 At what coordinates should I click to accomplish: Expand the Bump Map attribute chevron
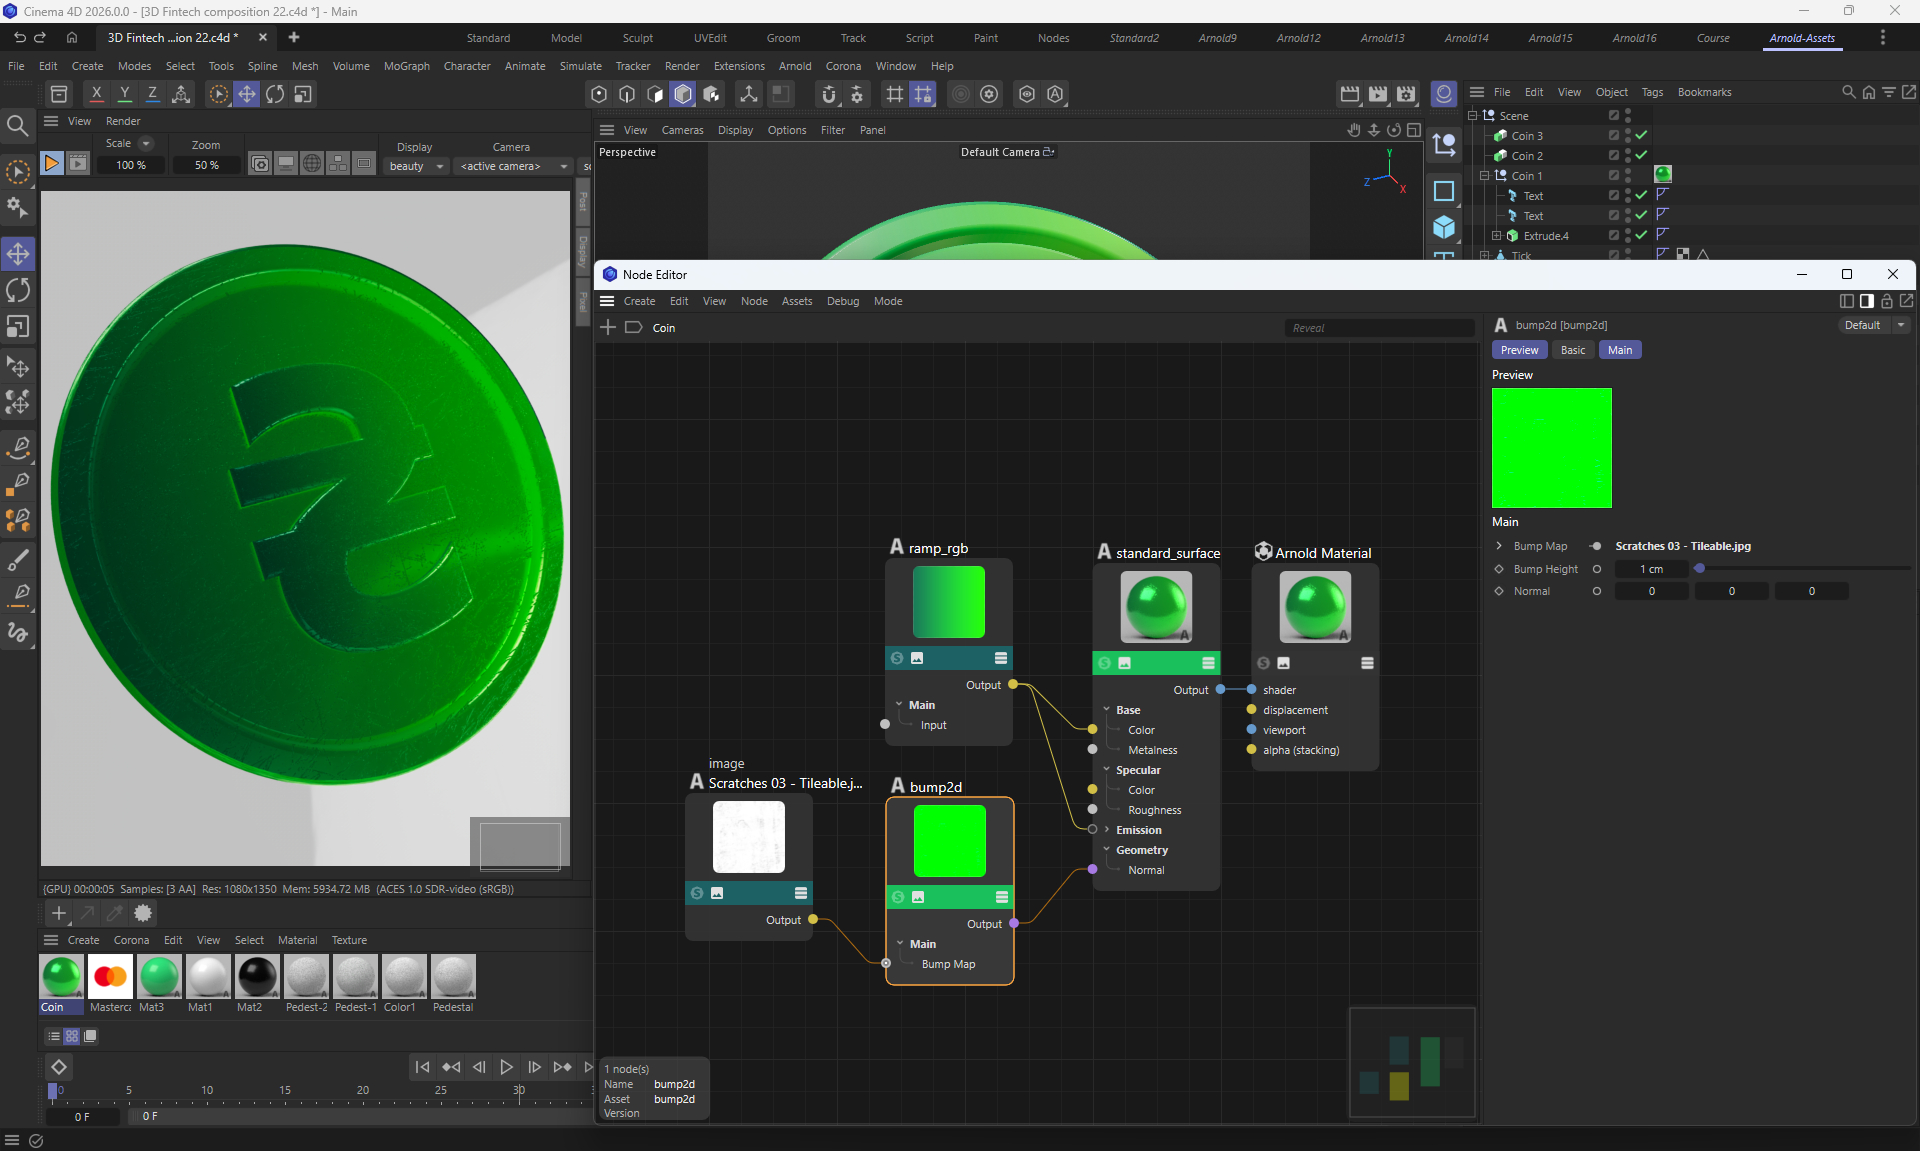click(1499, 546)
